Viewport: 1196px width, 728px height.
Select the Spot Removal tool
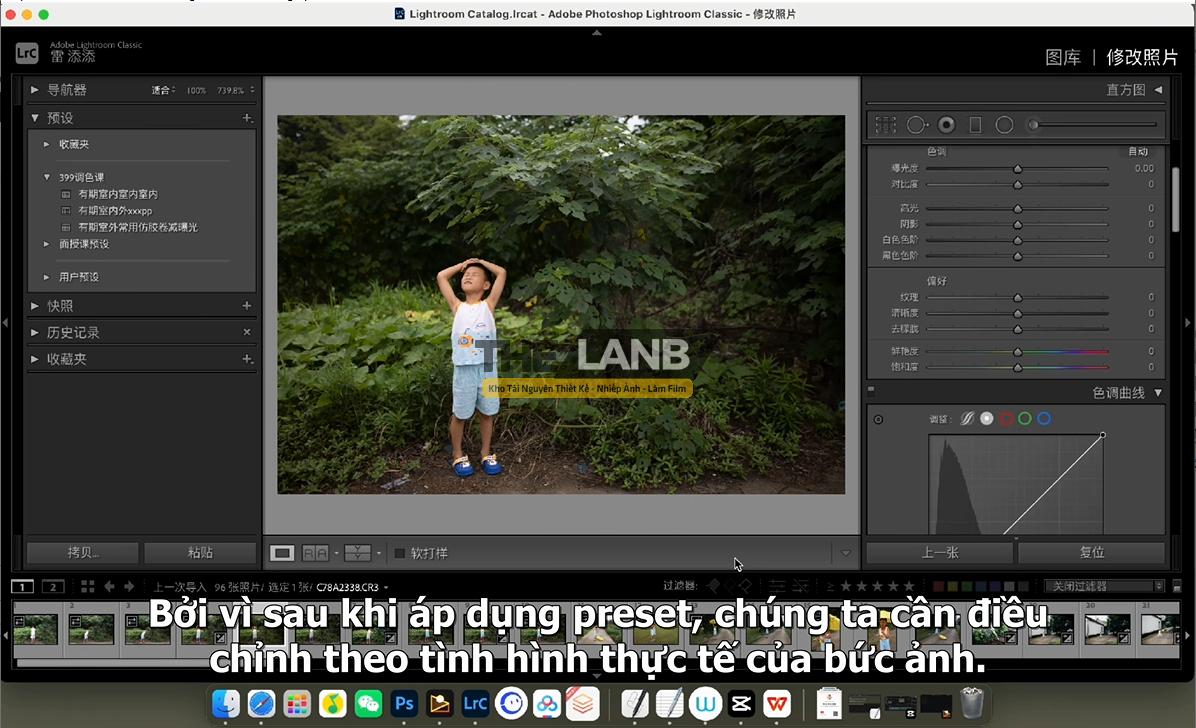pos(915,125)
